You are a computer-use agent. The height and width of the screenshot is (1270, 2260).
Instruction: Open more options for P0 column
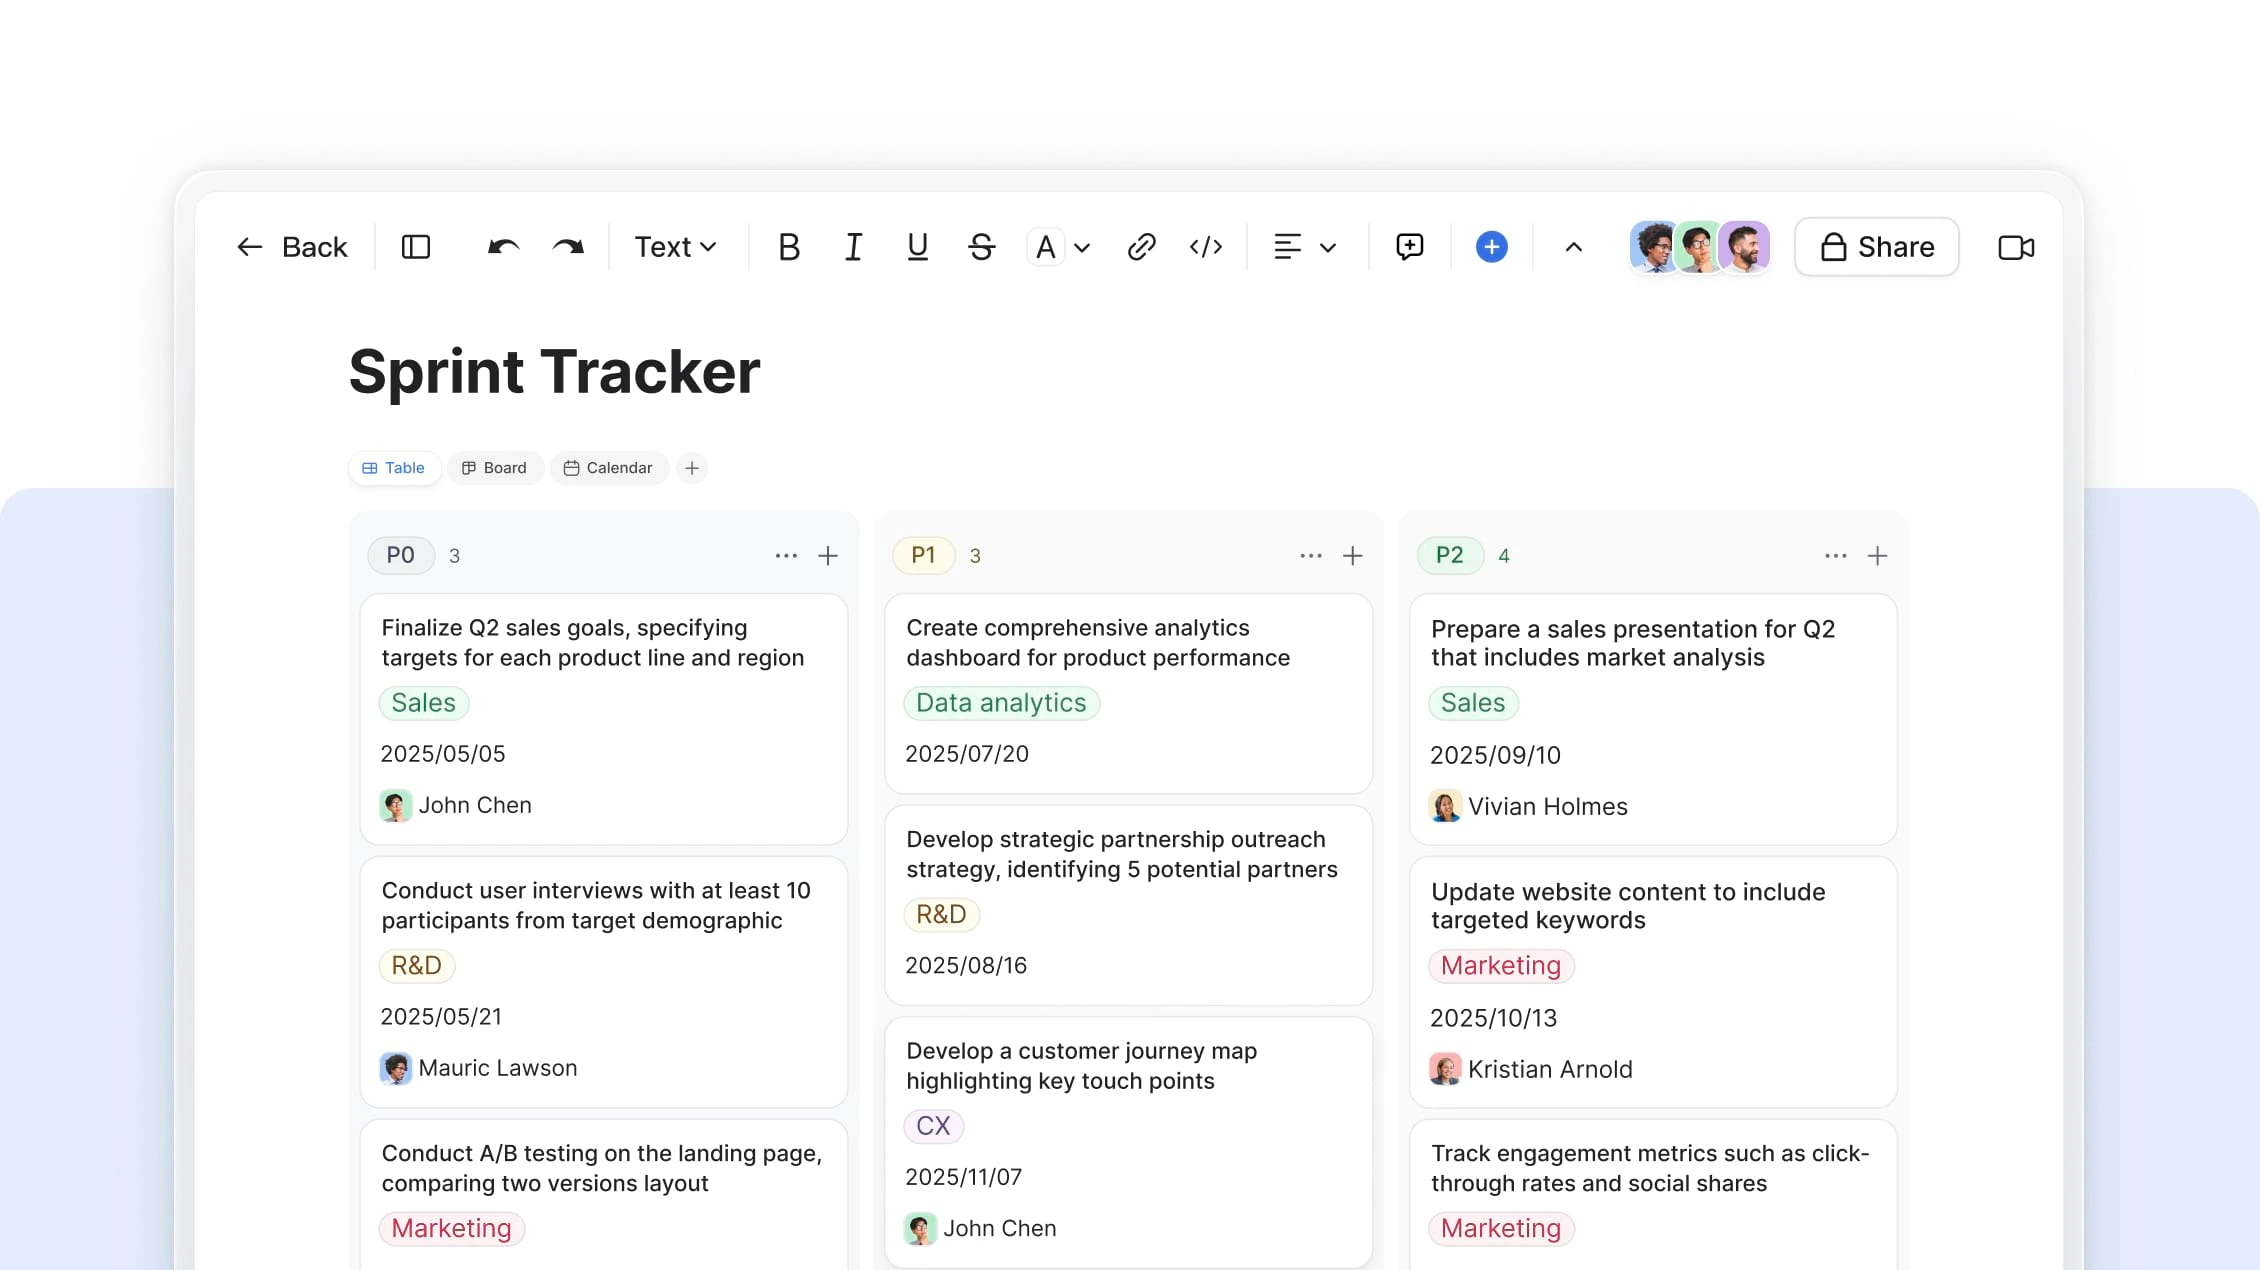click(x=786, y=555)
